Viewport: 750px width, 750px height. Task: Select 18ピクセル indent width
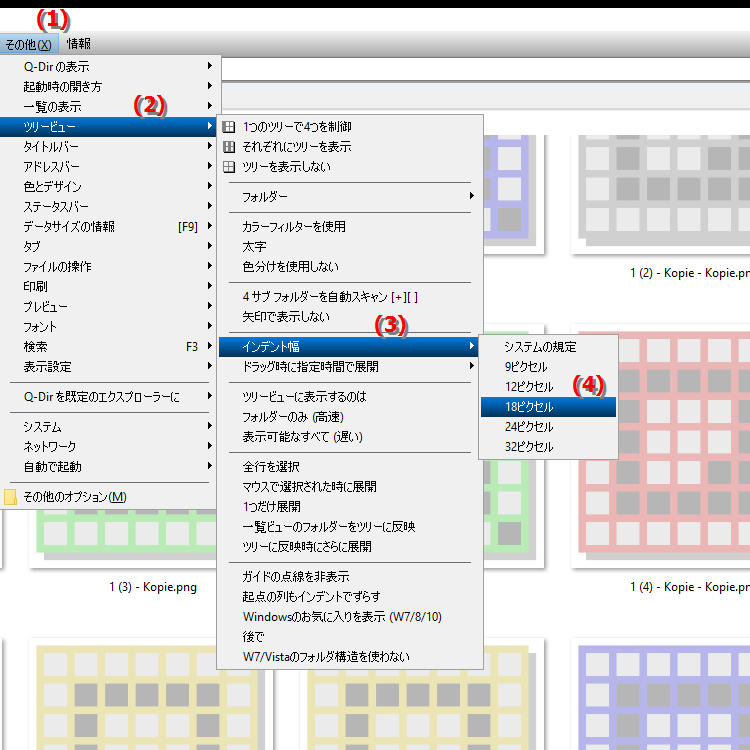548,407
